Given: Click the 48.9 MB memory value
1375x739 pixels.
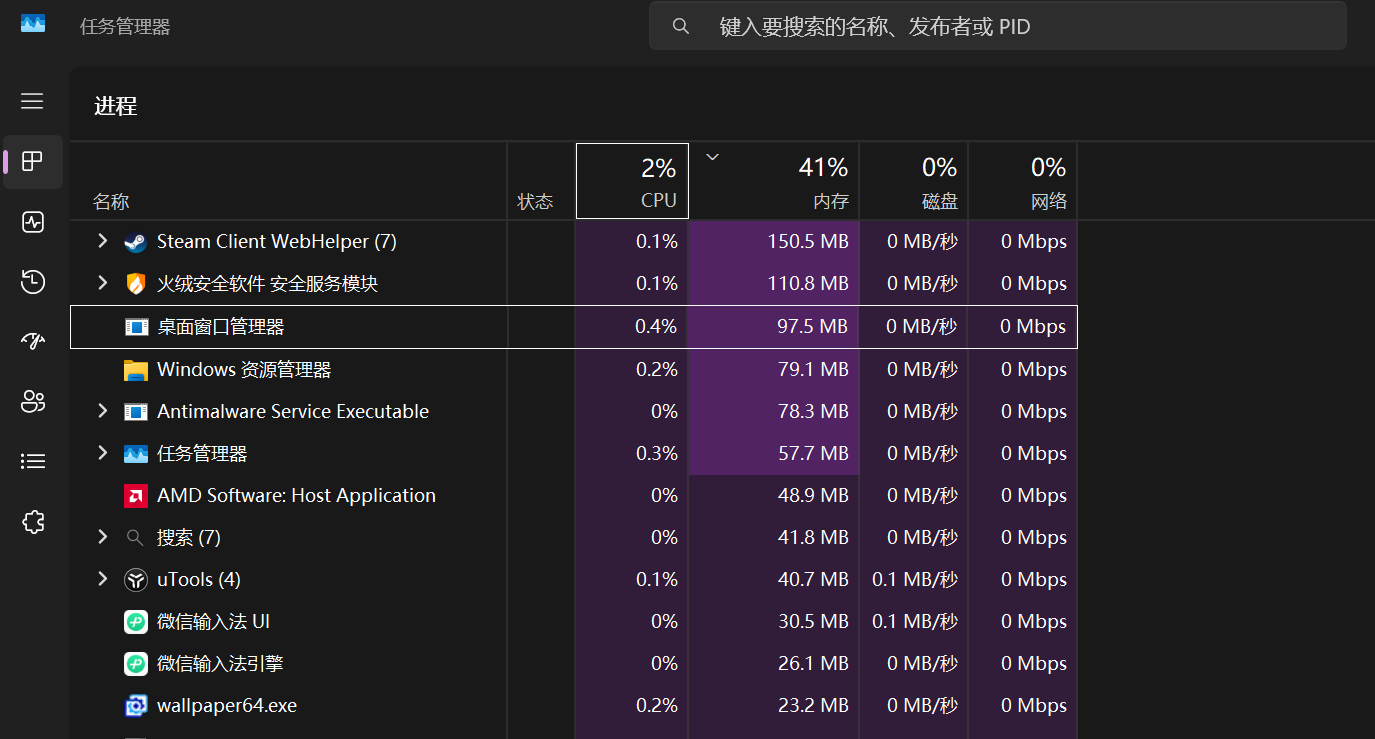Looking at the screenshot, I should tap(813, 496).
